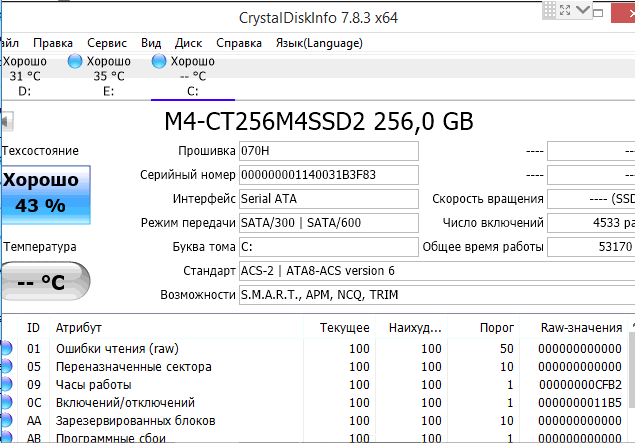Open the Правка menu
This screenshot has width=635, height=443.
coord(53,43)
